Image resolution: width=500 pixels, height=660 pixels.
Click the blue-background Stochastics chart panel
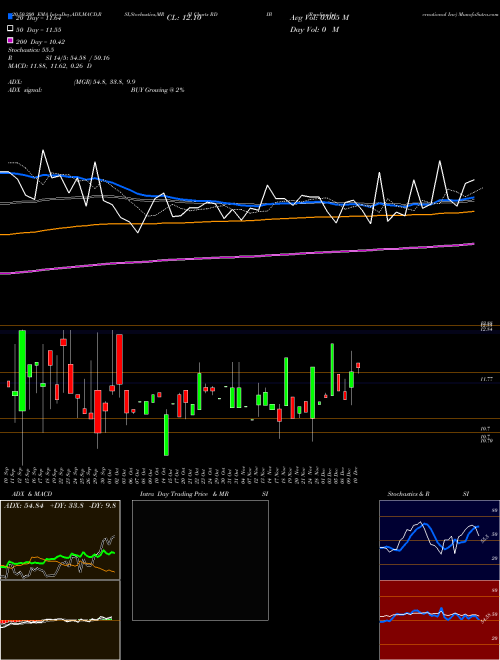439,540
